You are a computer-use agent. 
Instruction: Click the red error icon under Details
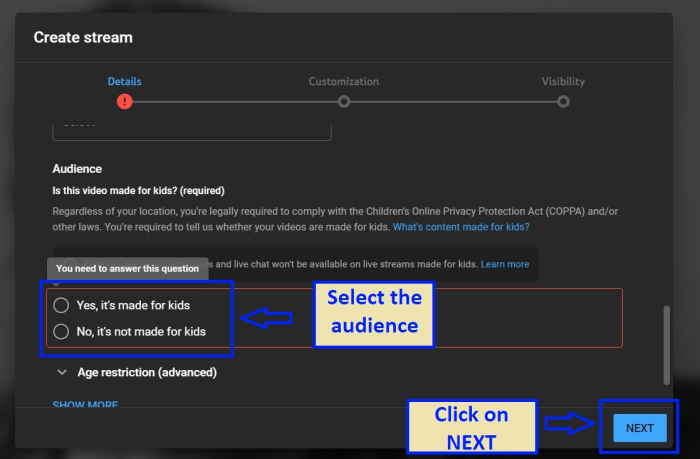(125, 102)
